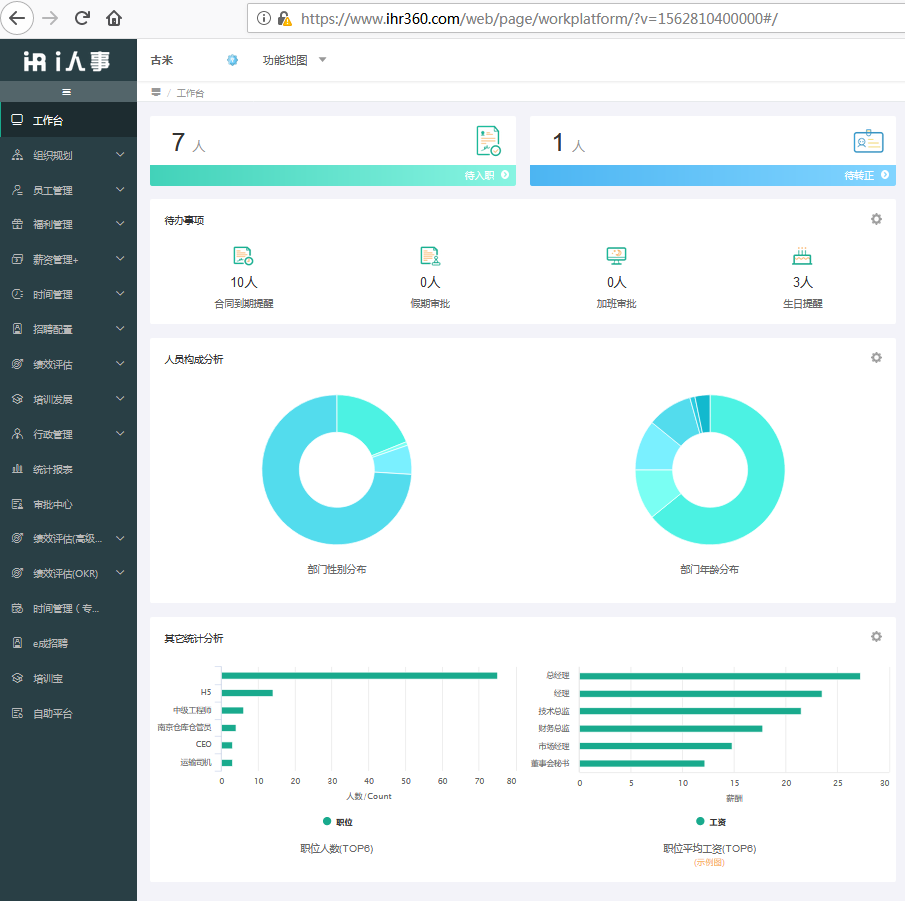Image resolution: width=905 pixels, height=901 pixels.
Task: Click the address bar URL field
Action: (x=577, y=18)
